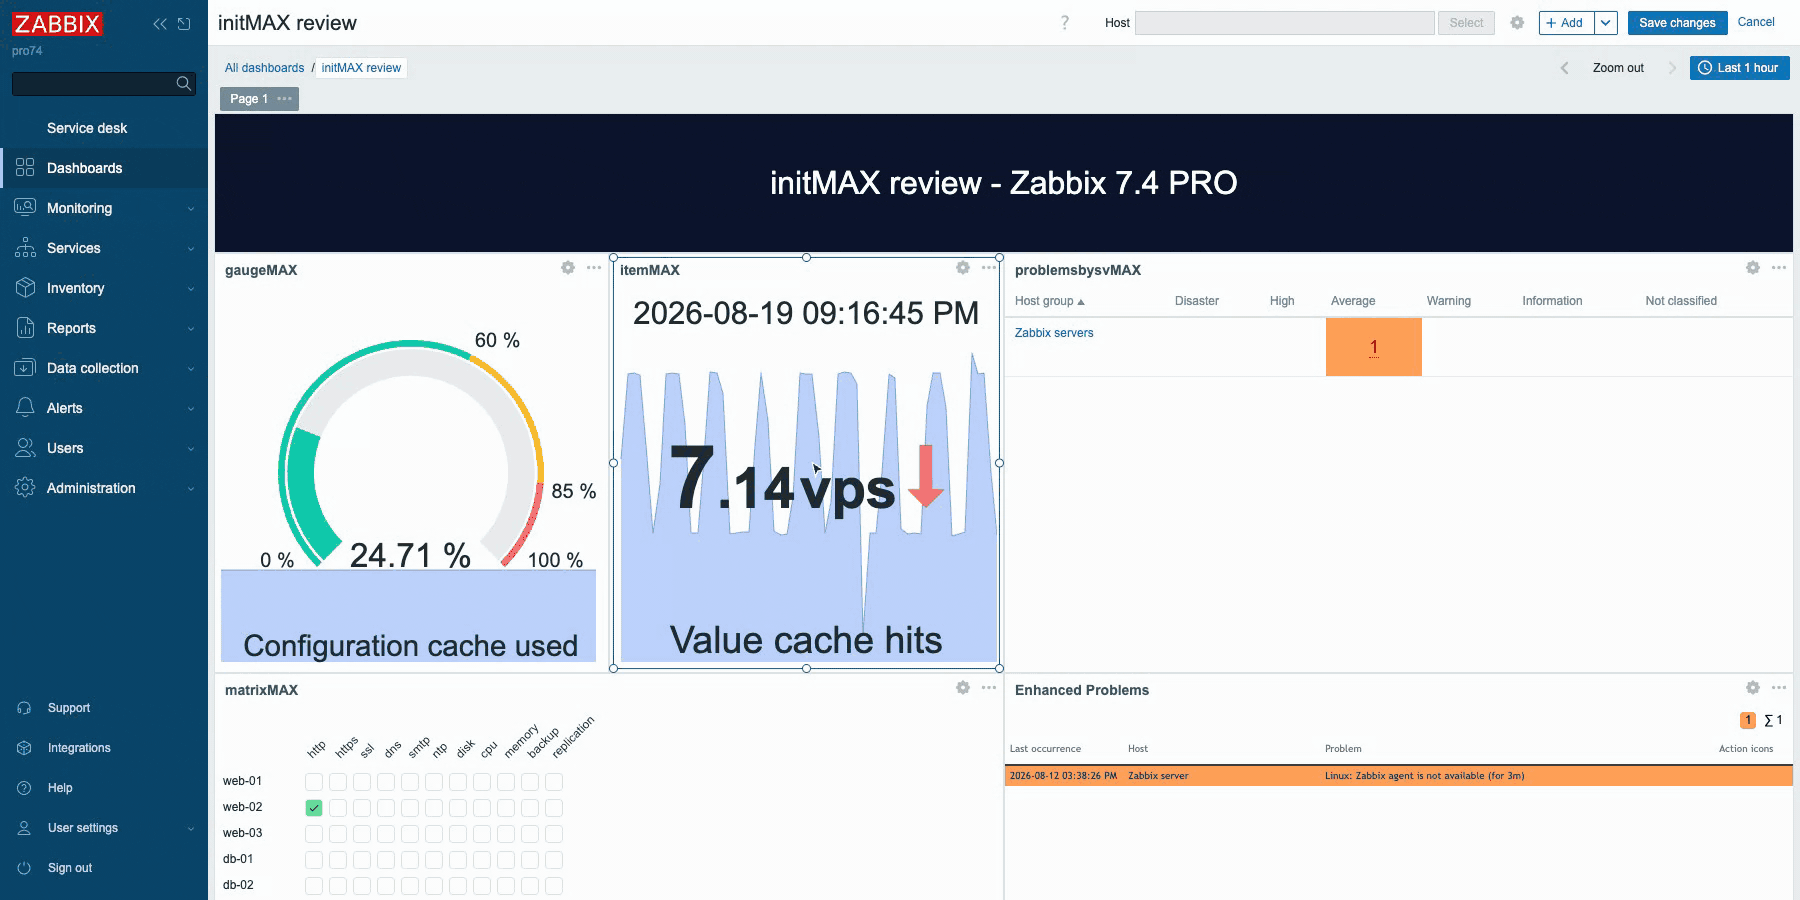Click the sigma total counter in Enhanced Problems
The width and height of the screenshot is (1800, 900).
coord(1773,720)
